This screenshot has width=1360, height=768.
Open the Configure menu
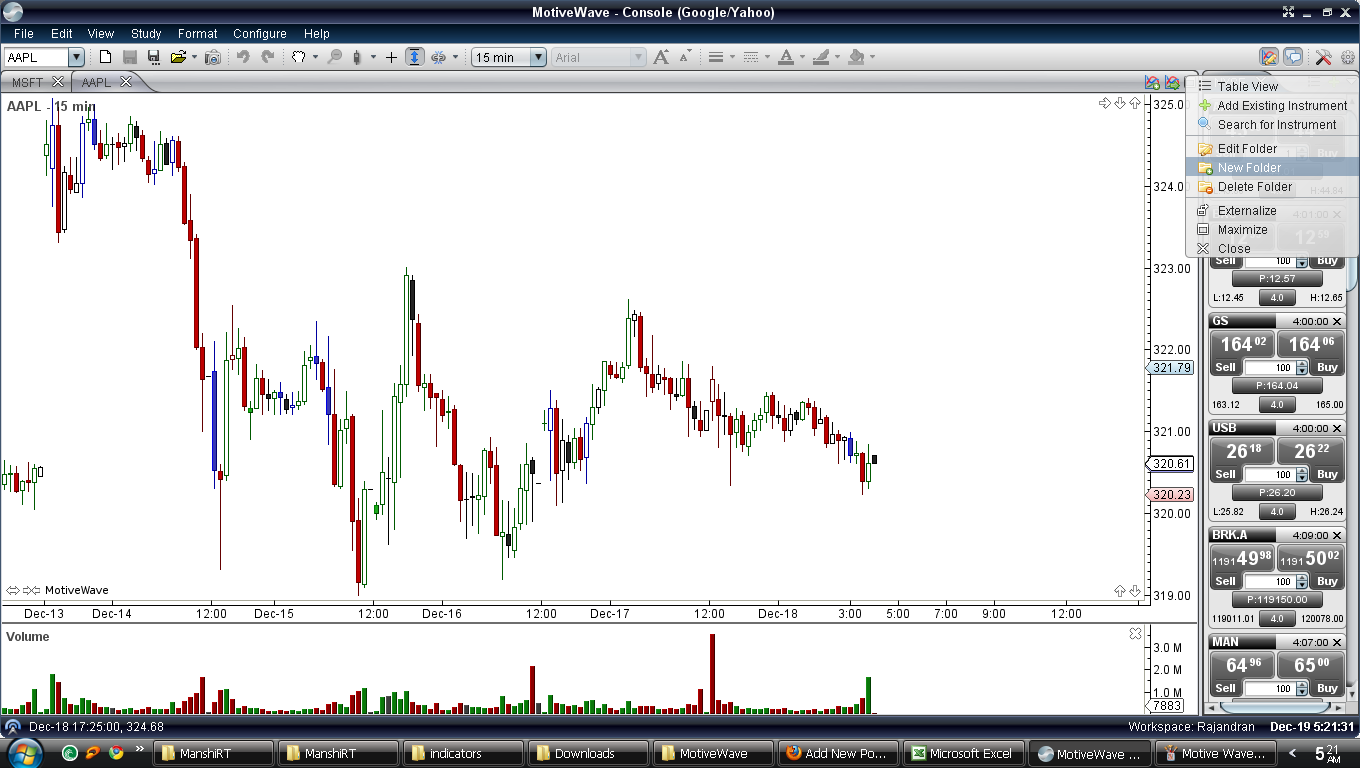[260, 33]
